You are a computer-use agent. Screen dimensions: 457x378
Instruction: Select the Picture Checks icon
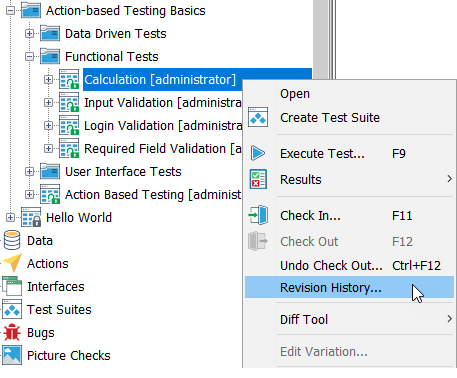click(x=12, y=355)
